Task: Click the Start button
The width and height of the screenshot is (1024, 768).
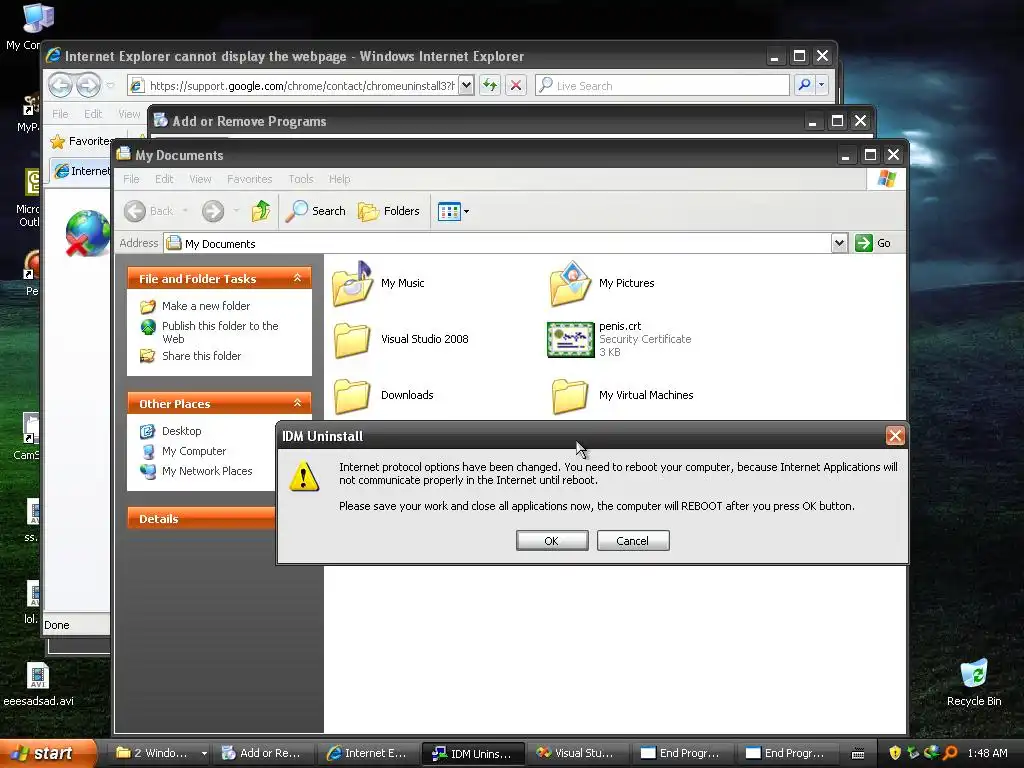Action: coord(47,753)
